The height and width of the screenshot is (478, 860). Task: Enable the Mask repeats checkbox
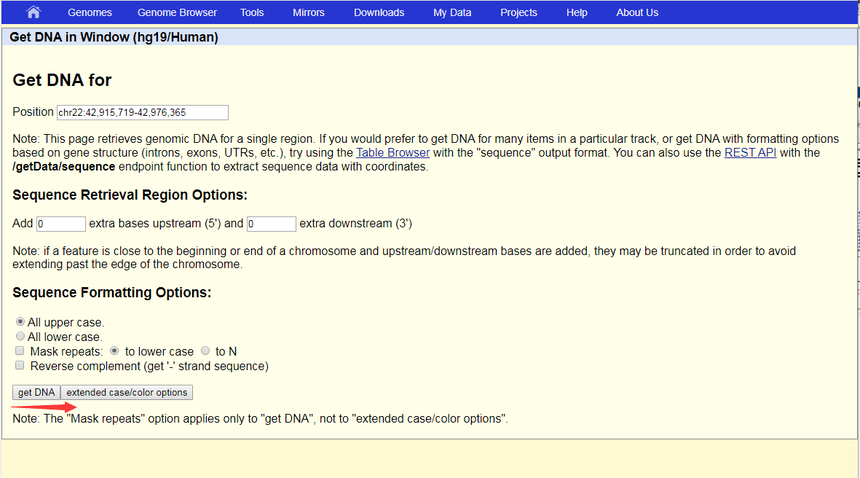[x=20, y=352]
